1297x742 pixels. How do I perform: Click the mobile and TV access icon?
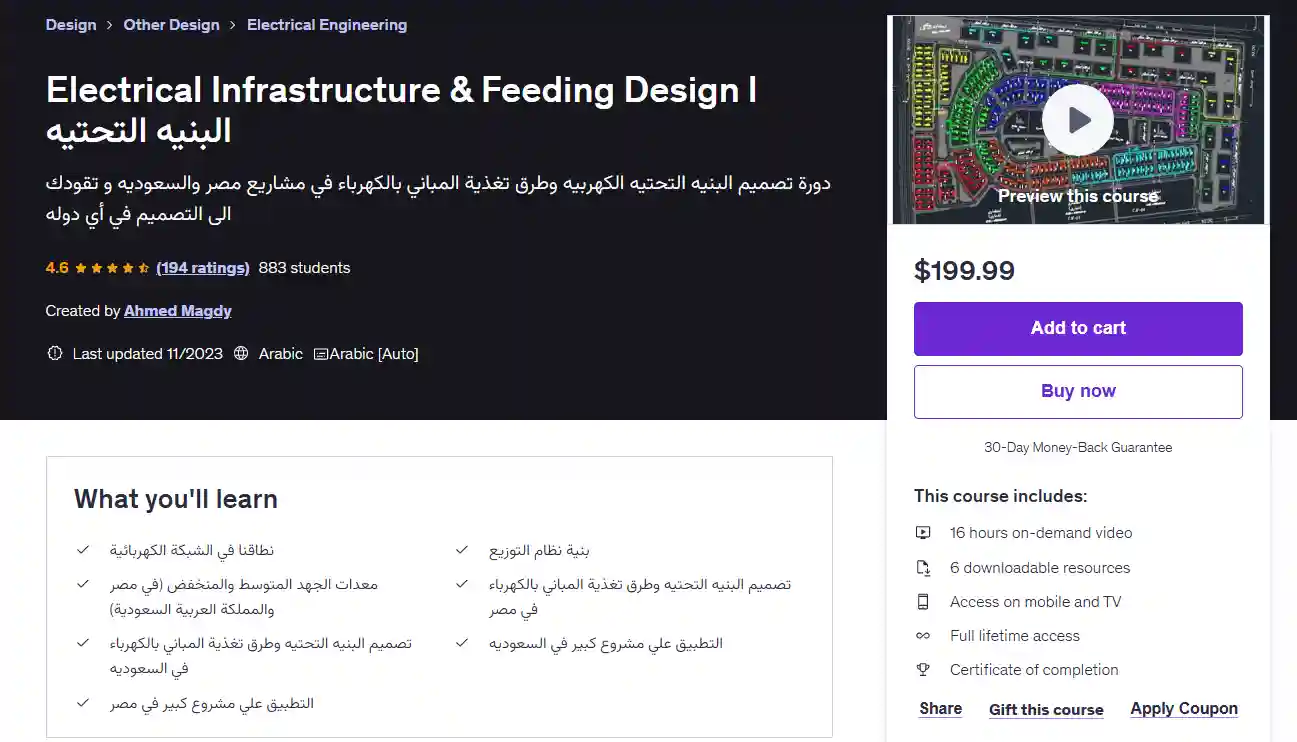click(923, 601)
